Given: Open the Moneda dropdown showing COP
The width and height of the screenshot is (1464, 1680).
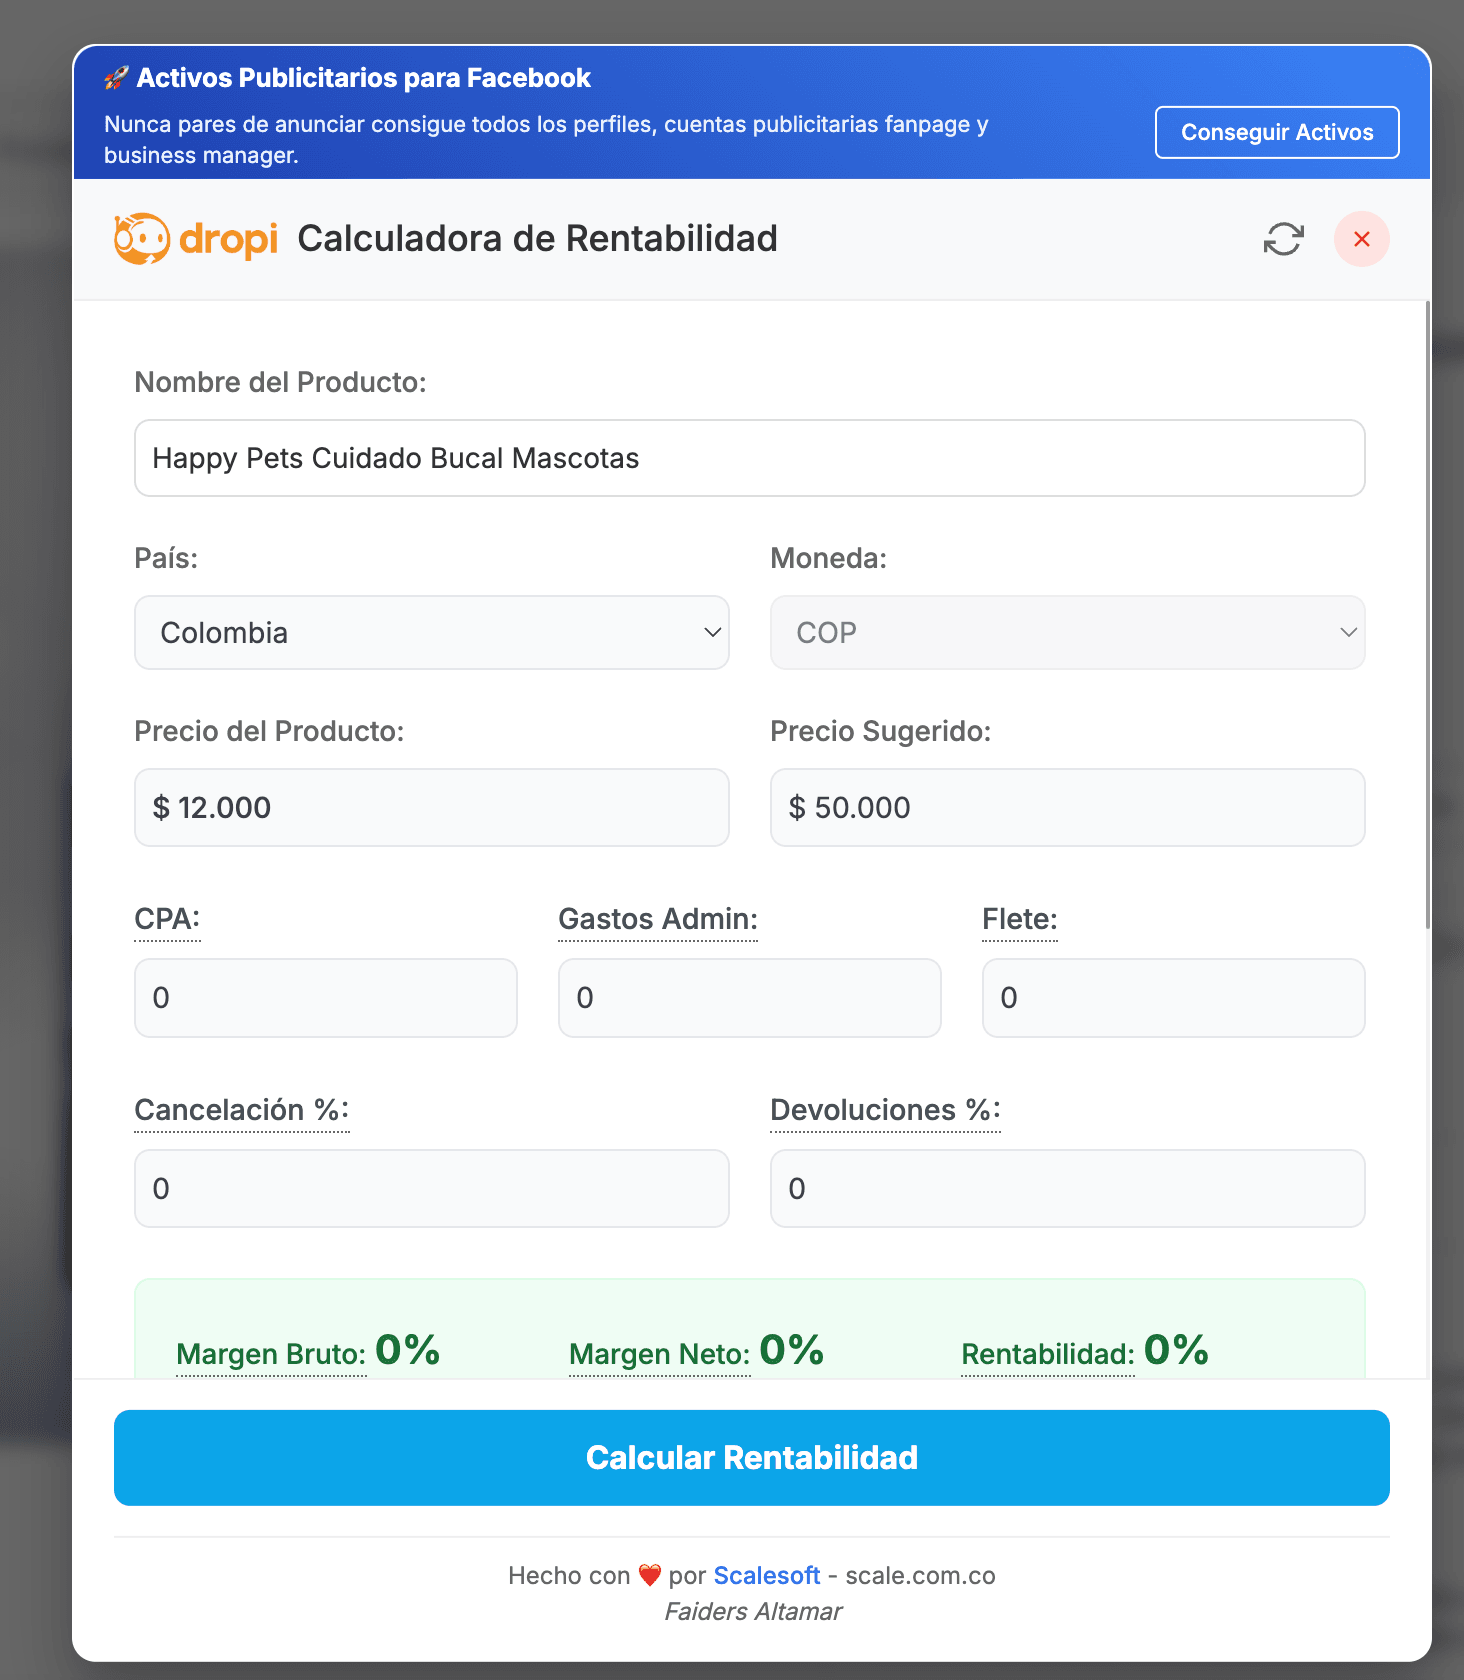Looking at the screenshot, I should click(1067, 632).
